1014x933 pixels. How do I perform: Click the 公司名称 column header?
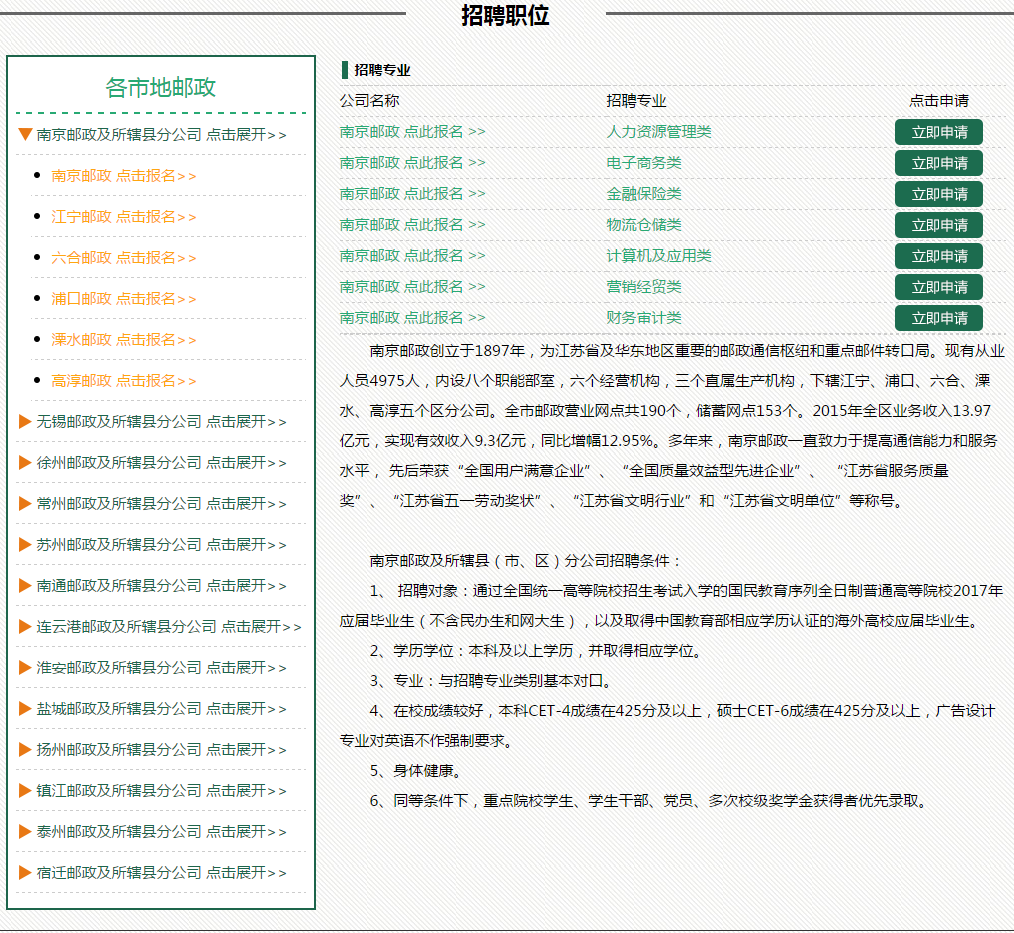coord(369,101)
